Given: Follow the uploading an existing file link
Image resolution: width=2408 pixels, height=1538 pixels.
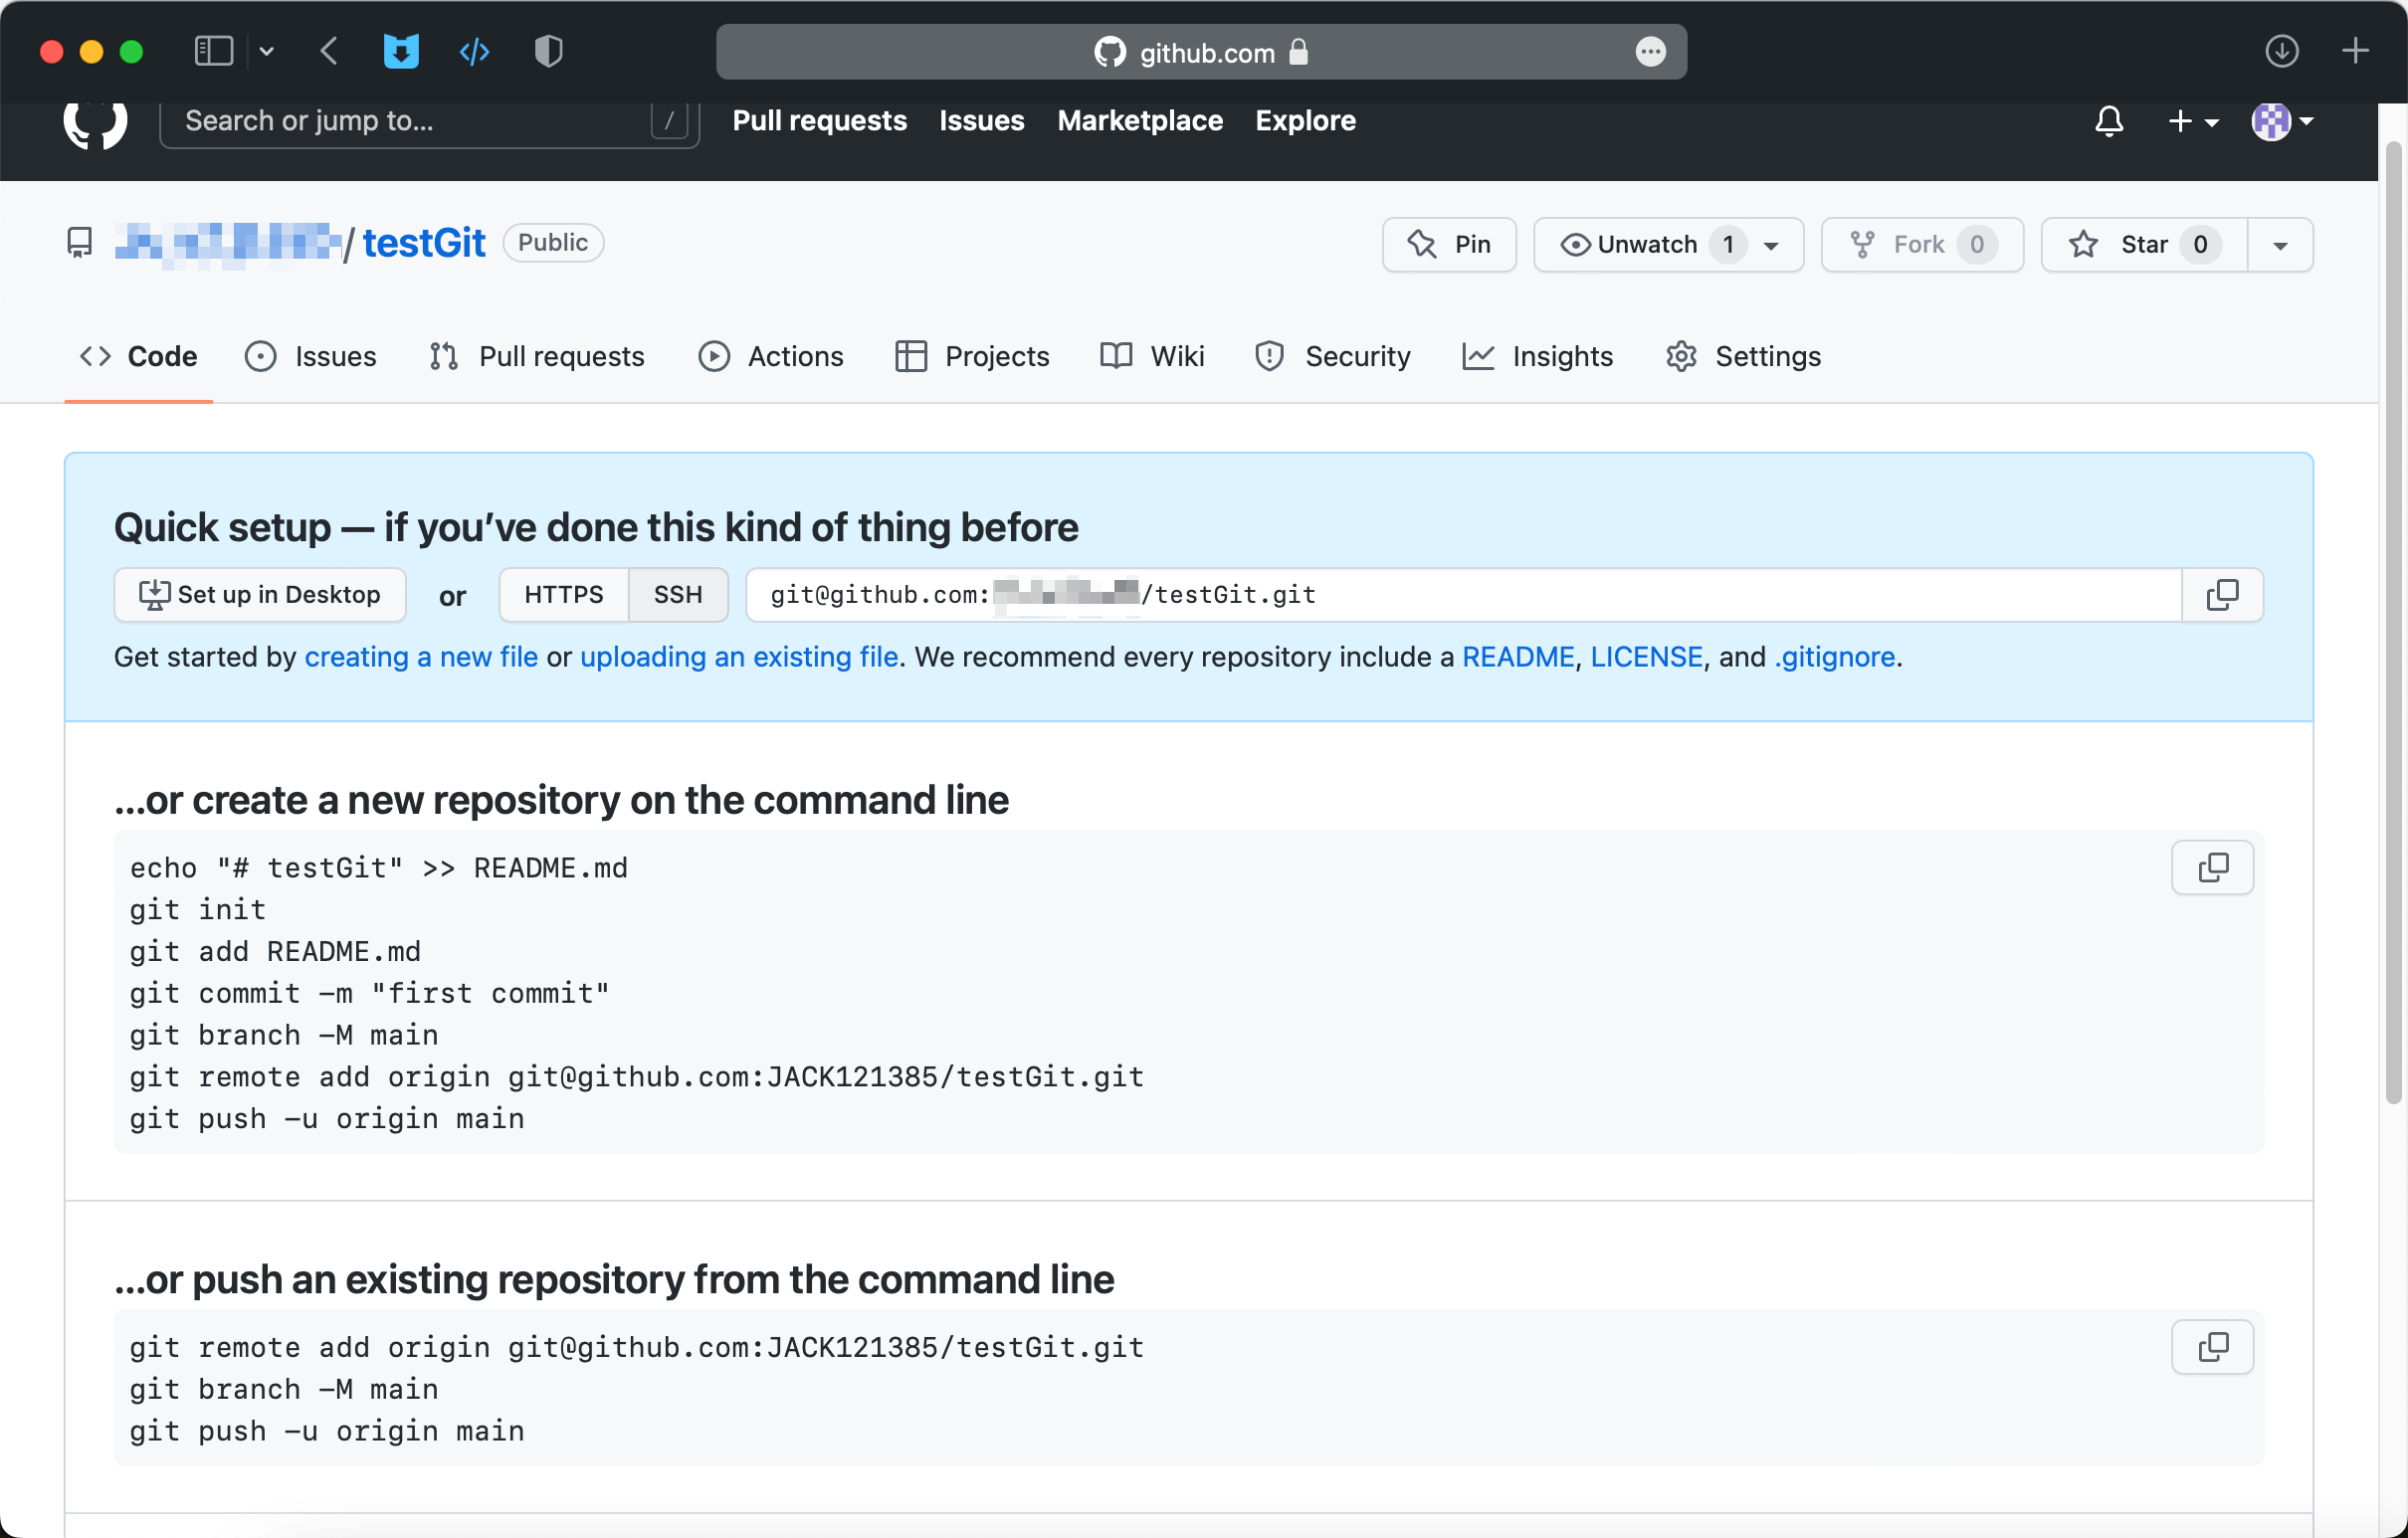Looking at the screenshot, I should [x=739, y=657].
